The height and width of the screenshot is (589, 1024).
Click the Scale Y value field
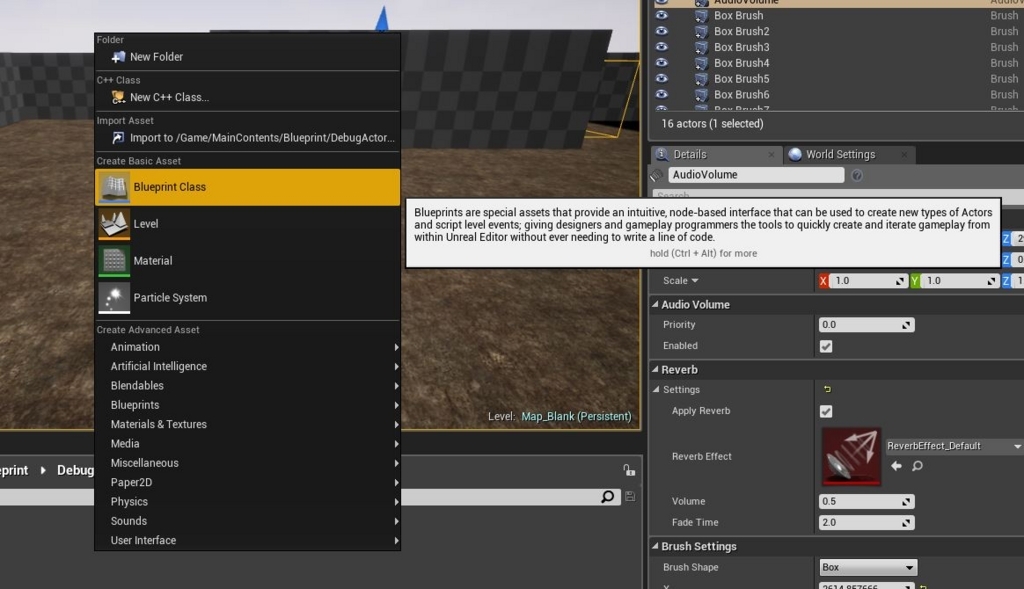[960, 281]
